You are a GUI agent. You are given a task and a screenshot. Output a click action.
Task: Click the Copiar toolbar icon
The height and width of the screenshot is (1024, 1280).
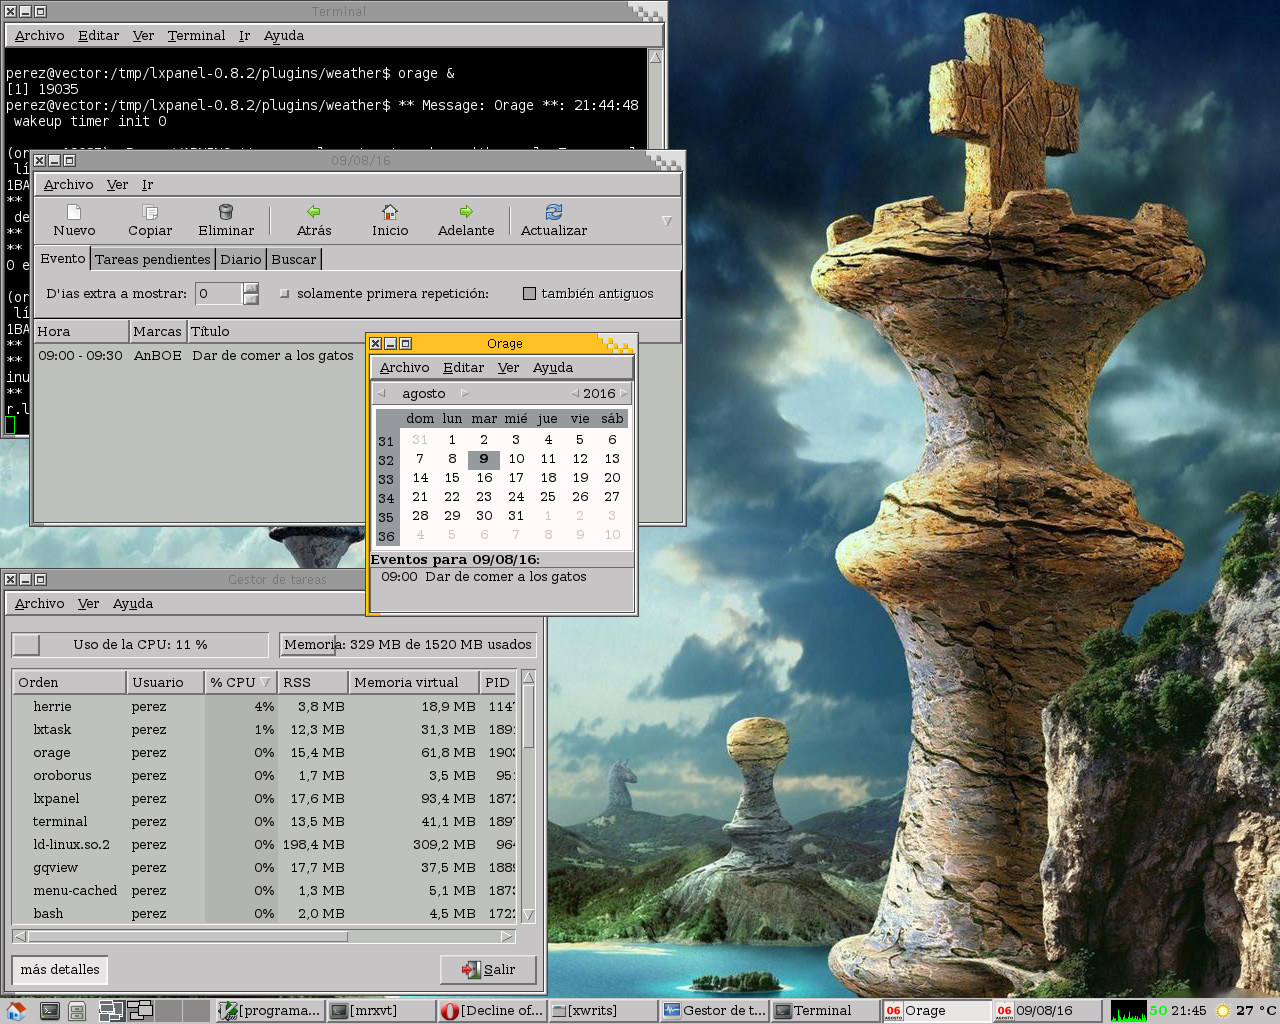(x=150, y=212)
